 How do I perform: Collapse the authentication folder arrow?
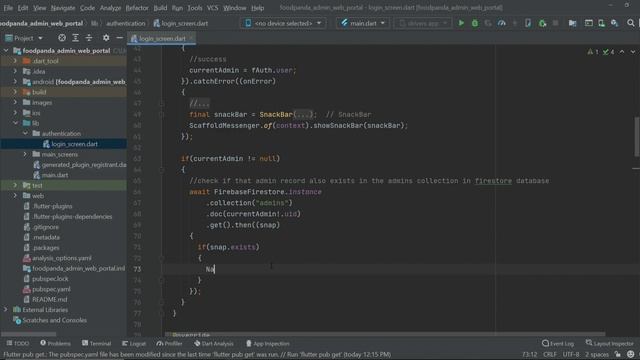(25, 133)
